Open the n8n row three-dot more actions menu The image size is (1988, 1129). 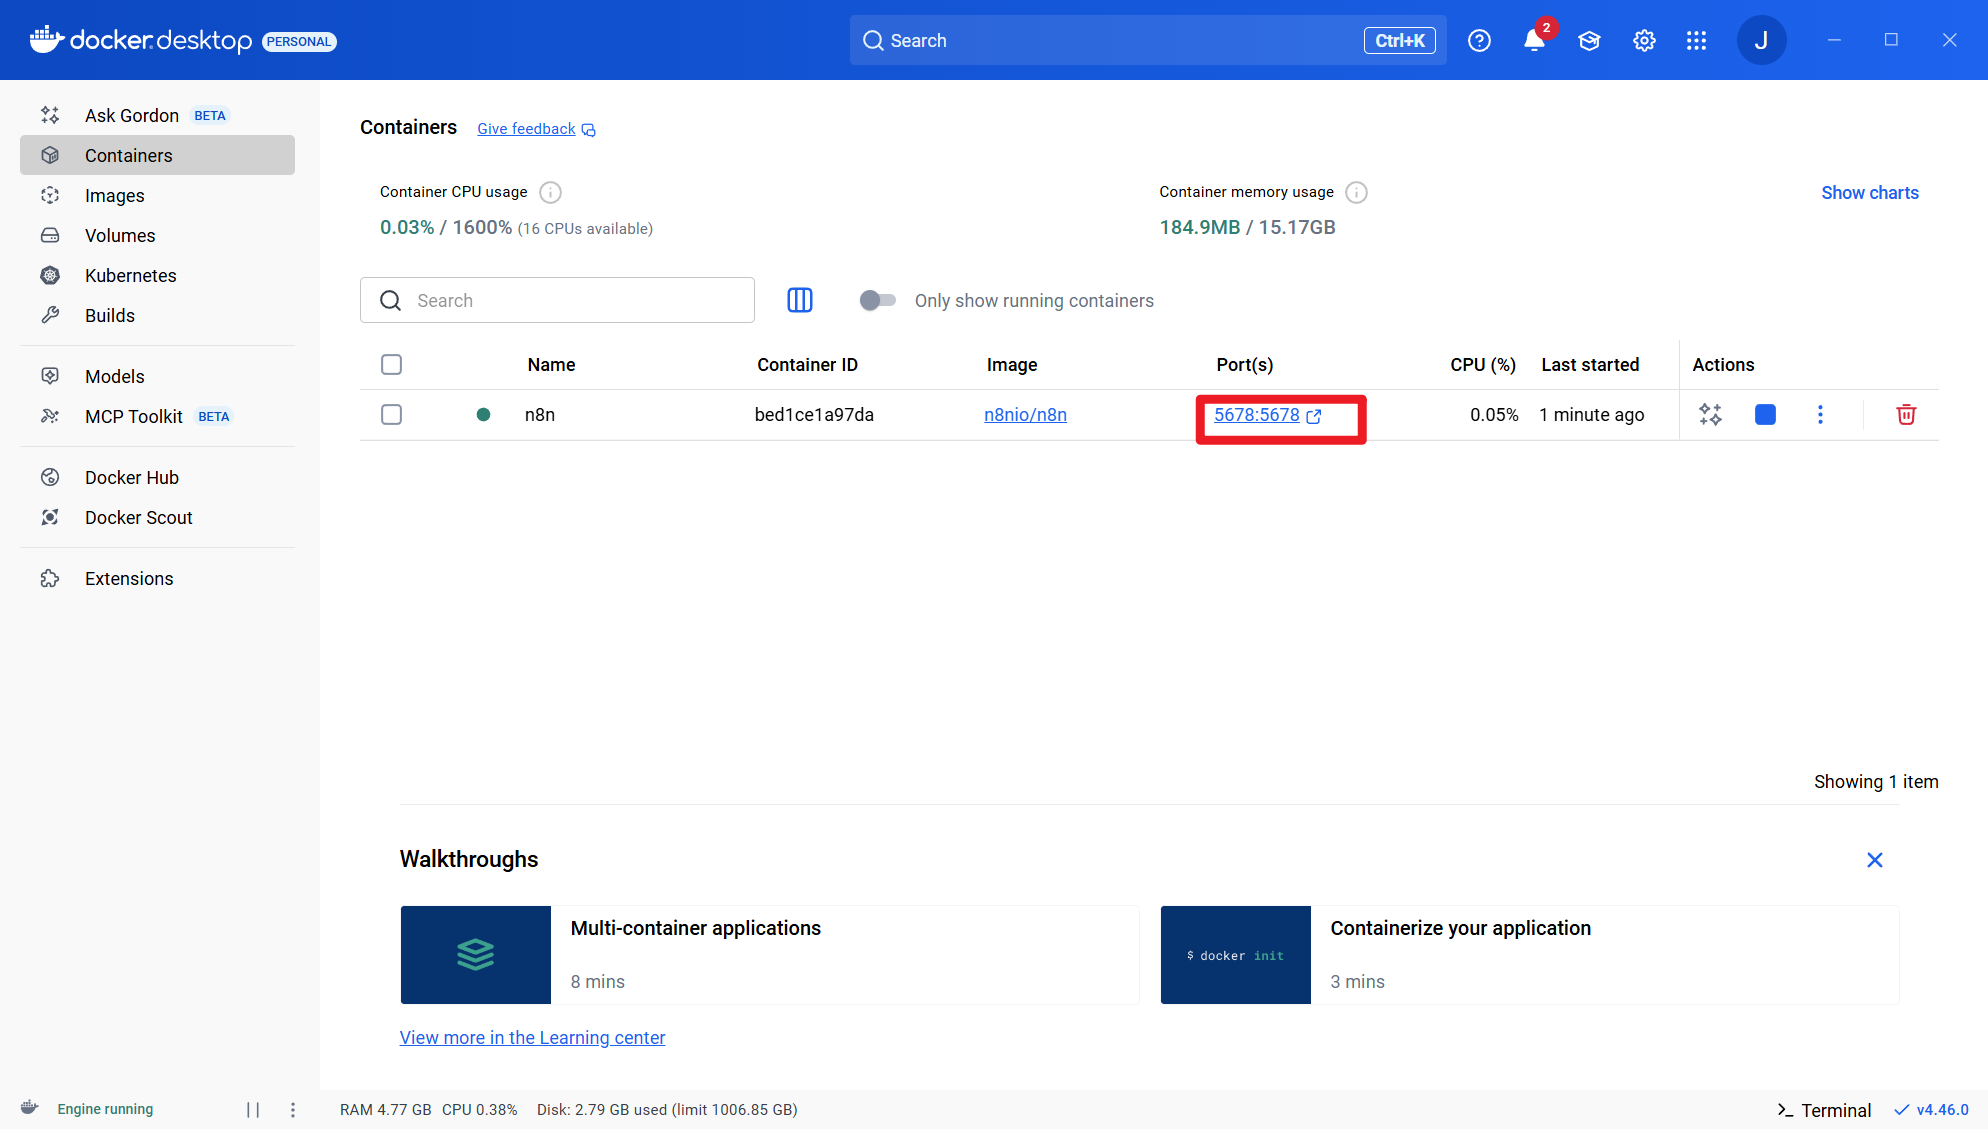point(1820,415)
